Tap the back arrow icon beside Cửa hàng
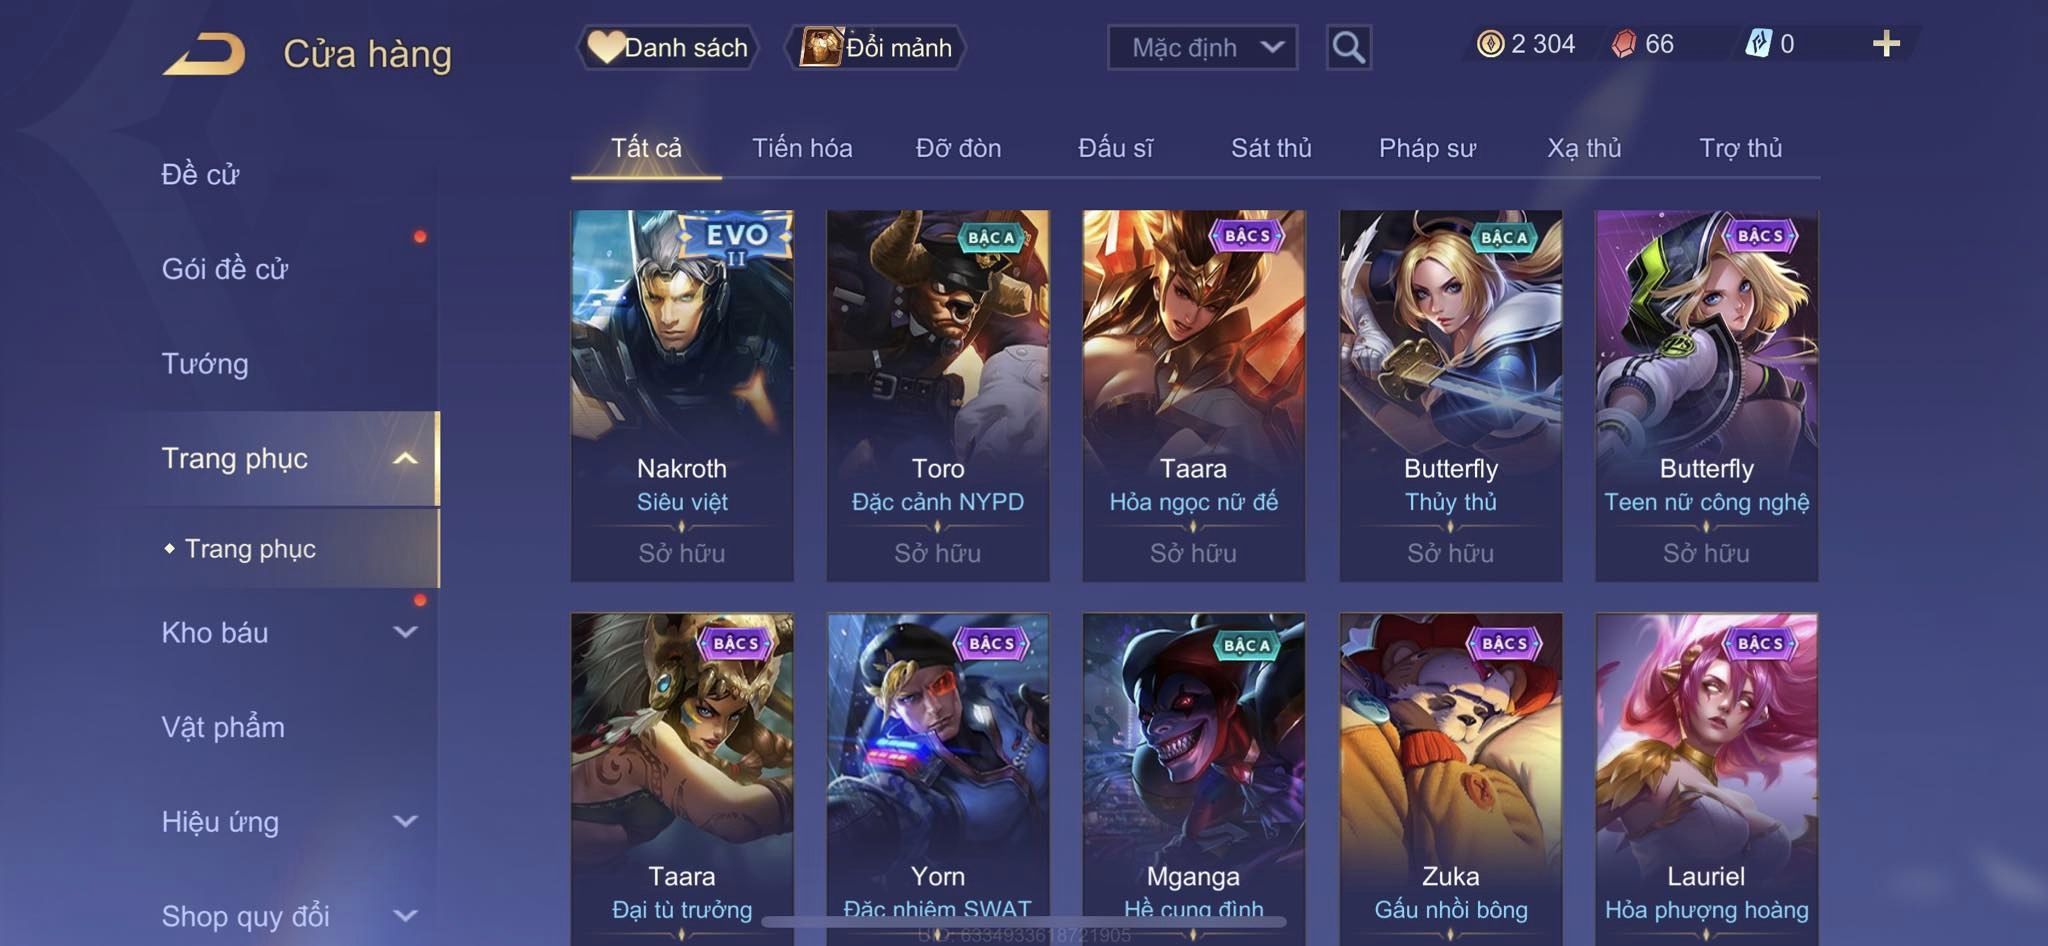 (204, 53)
